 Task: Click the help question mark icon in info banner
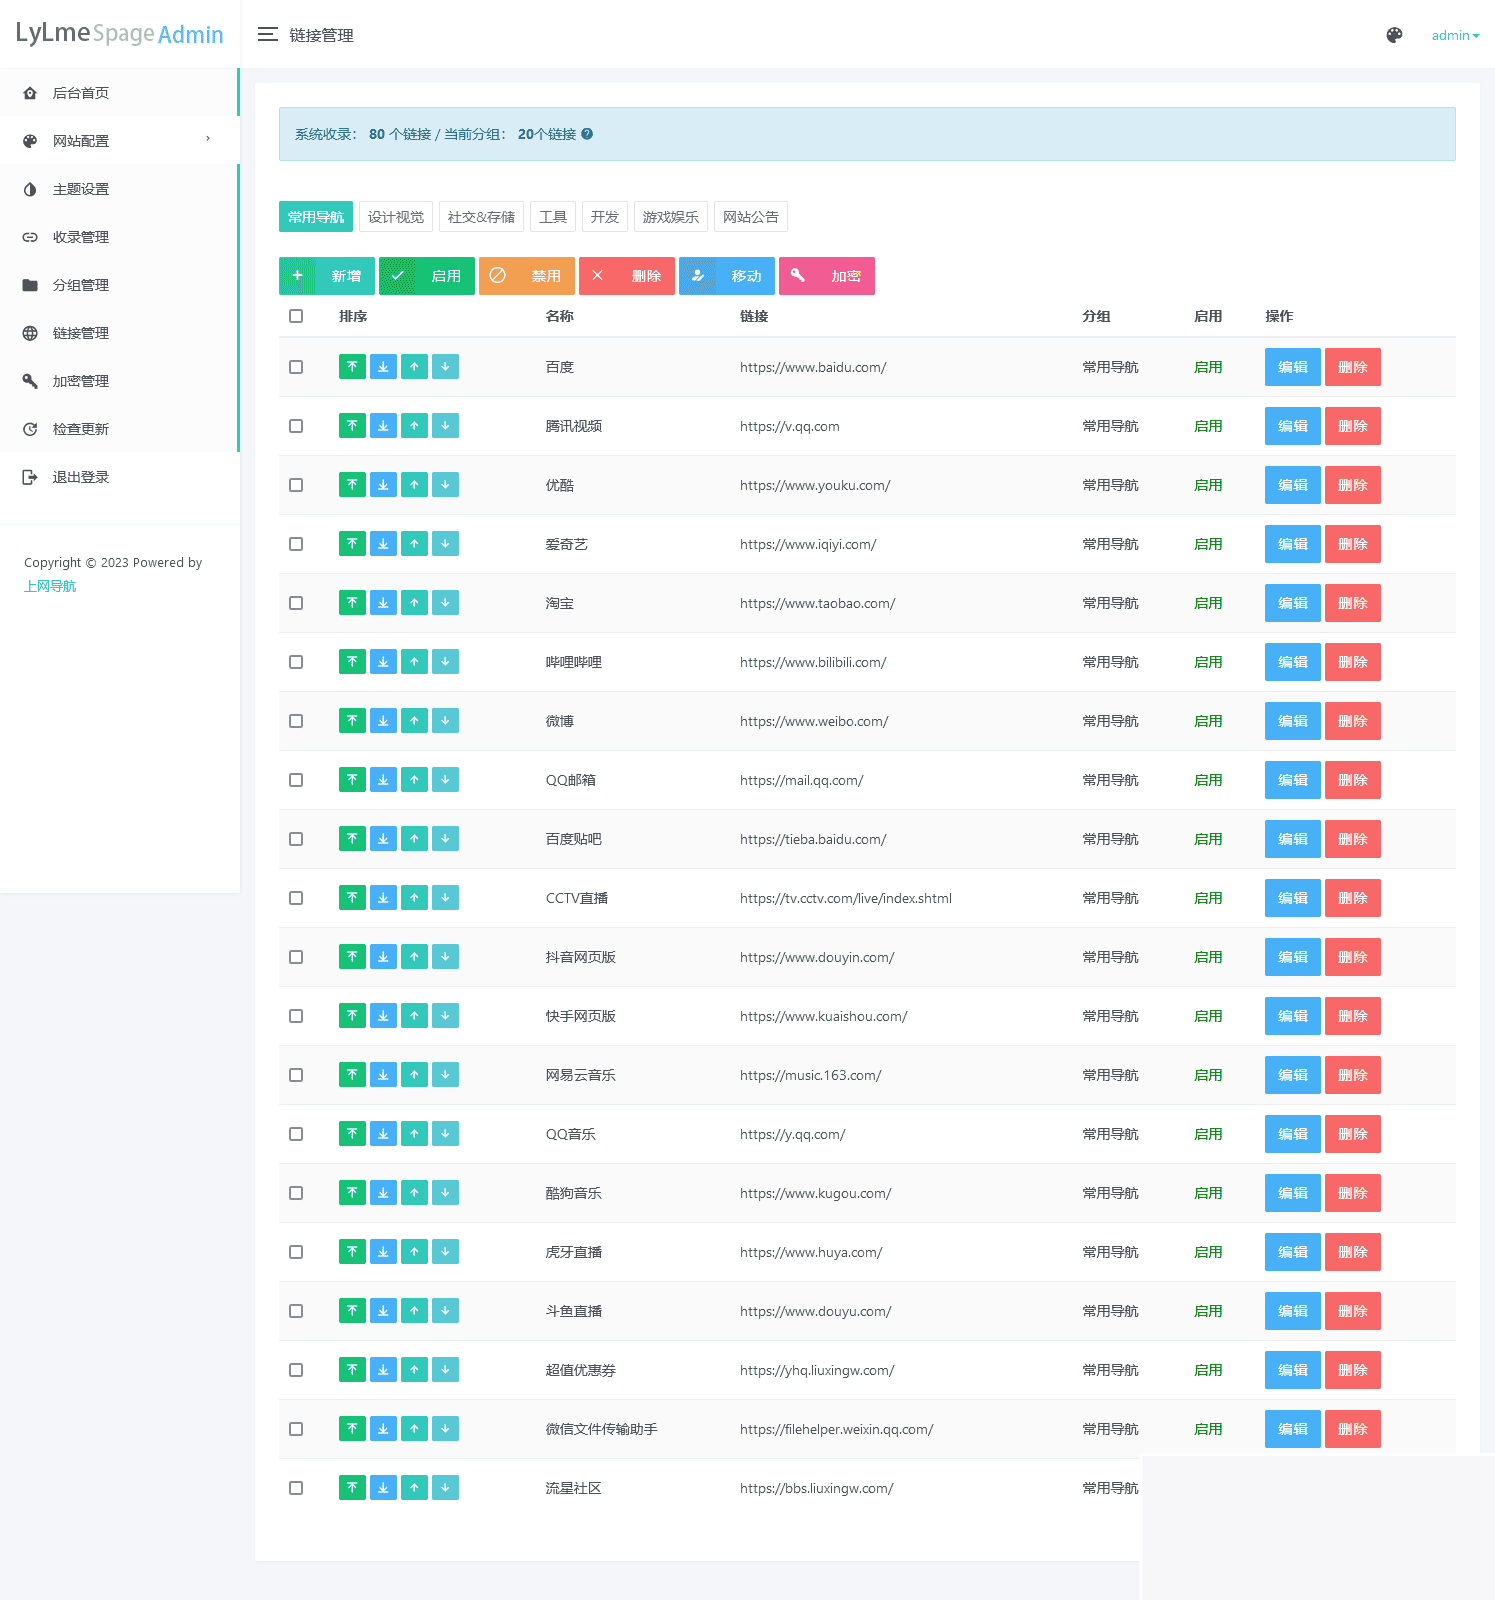click(x=587, y=134)
